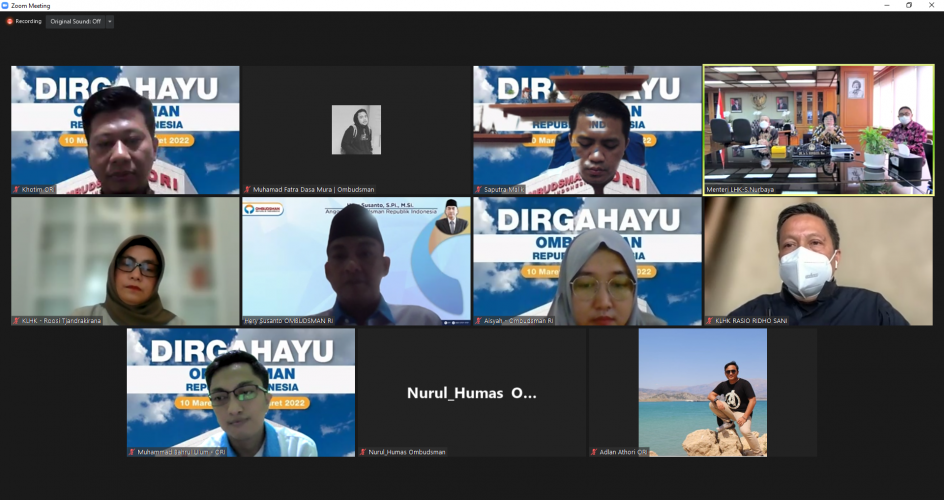Select Hery Susanto OMBUDSMAN RI video tile
The width and height of the screenshot is (944, 500).
pos(356,260)
